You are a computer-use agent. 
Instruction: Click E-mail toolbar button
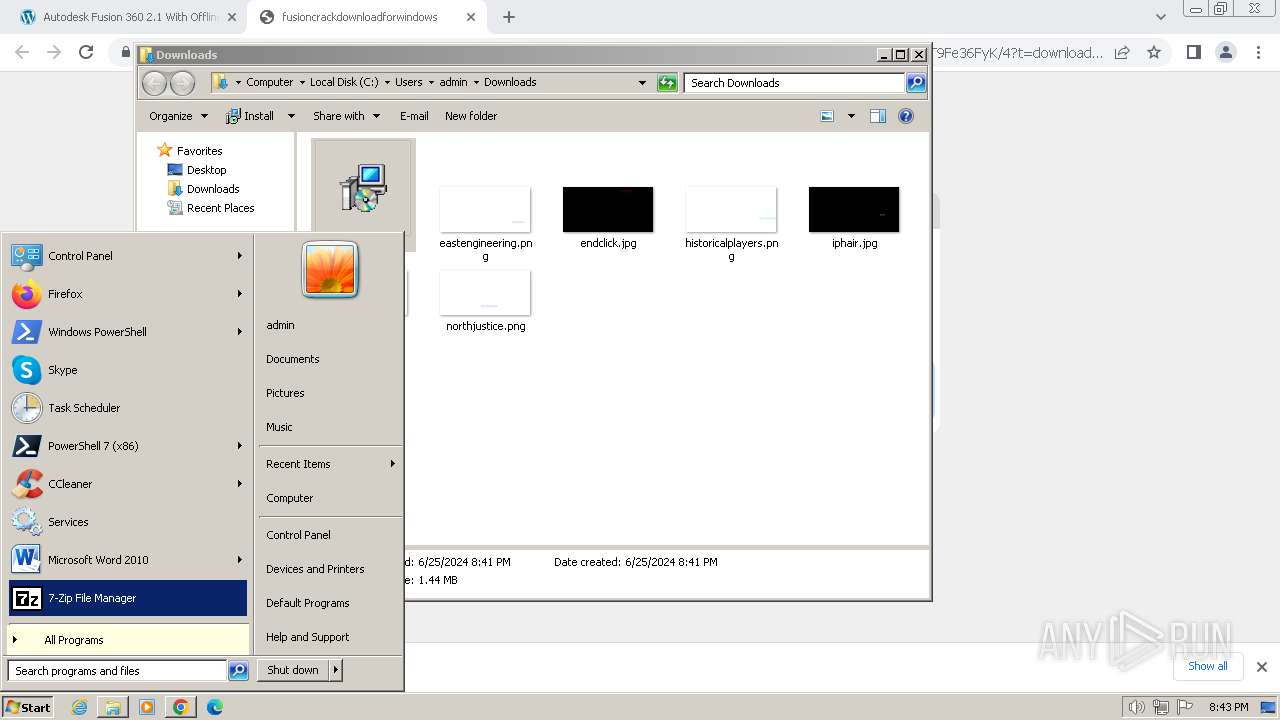[414, 116]
